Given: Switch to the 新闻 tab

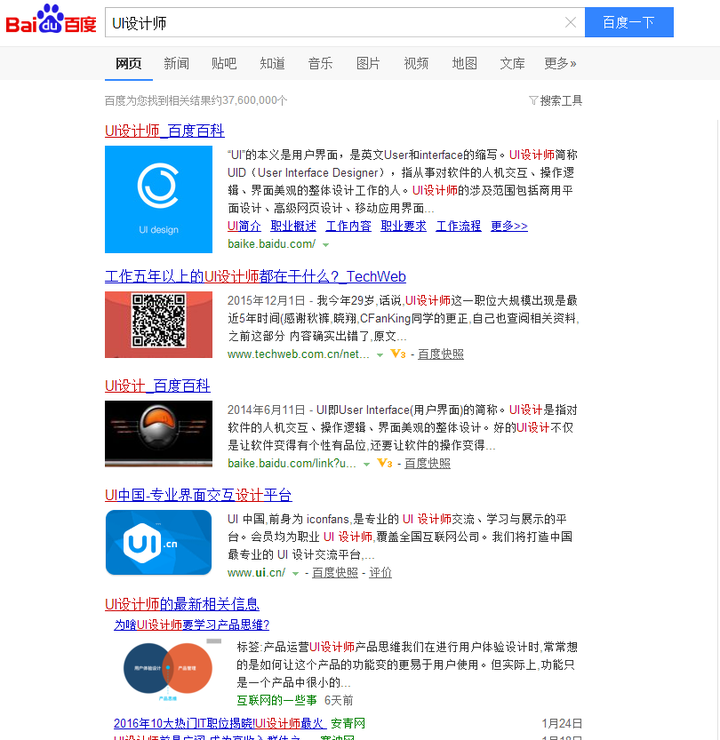Looking at the screenshot, I should (176, 63).
